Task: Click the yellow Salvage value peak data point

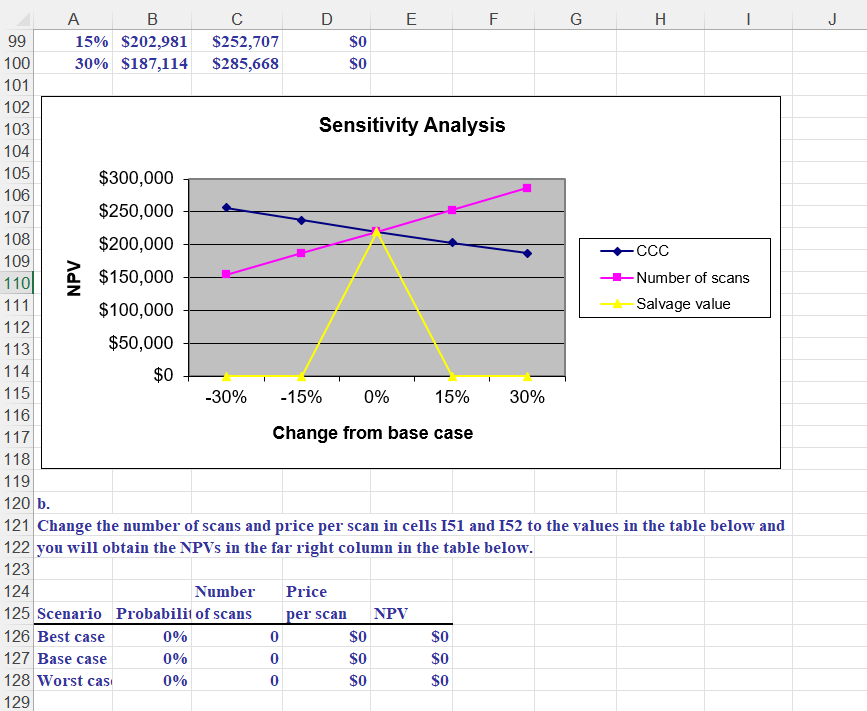Action: point(376,231)
